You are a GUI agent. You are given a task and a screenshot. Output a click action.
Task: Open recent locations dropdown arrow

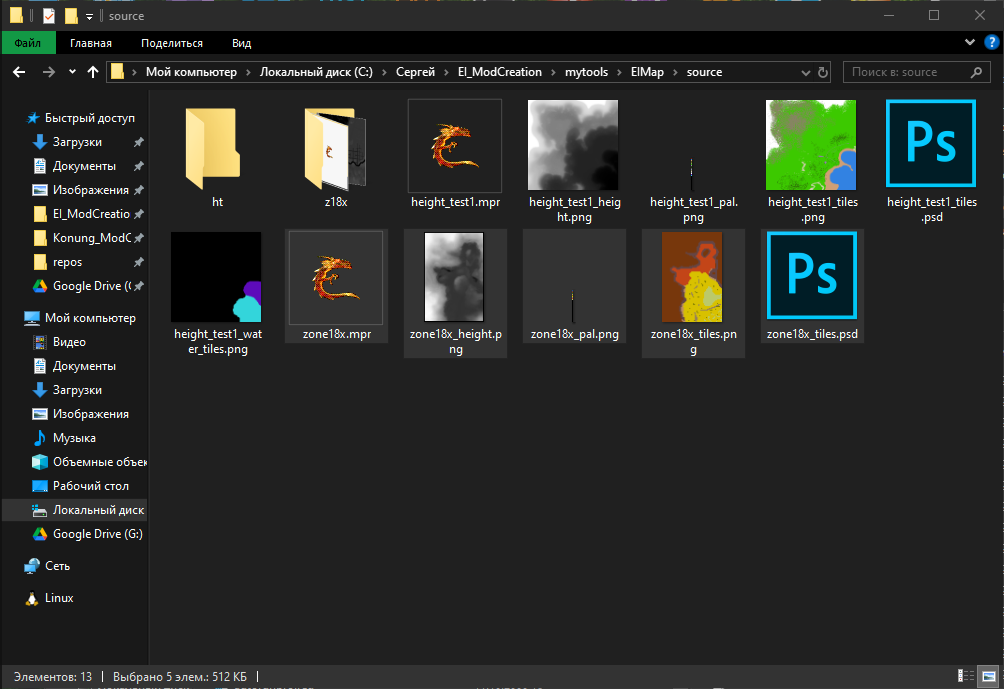[72, 72]
